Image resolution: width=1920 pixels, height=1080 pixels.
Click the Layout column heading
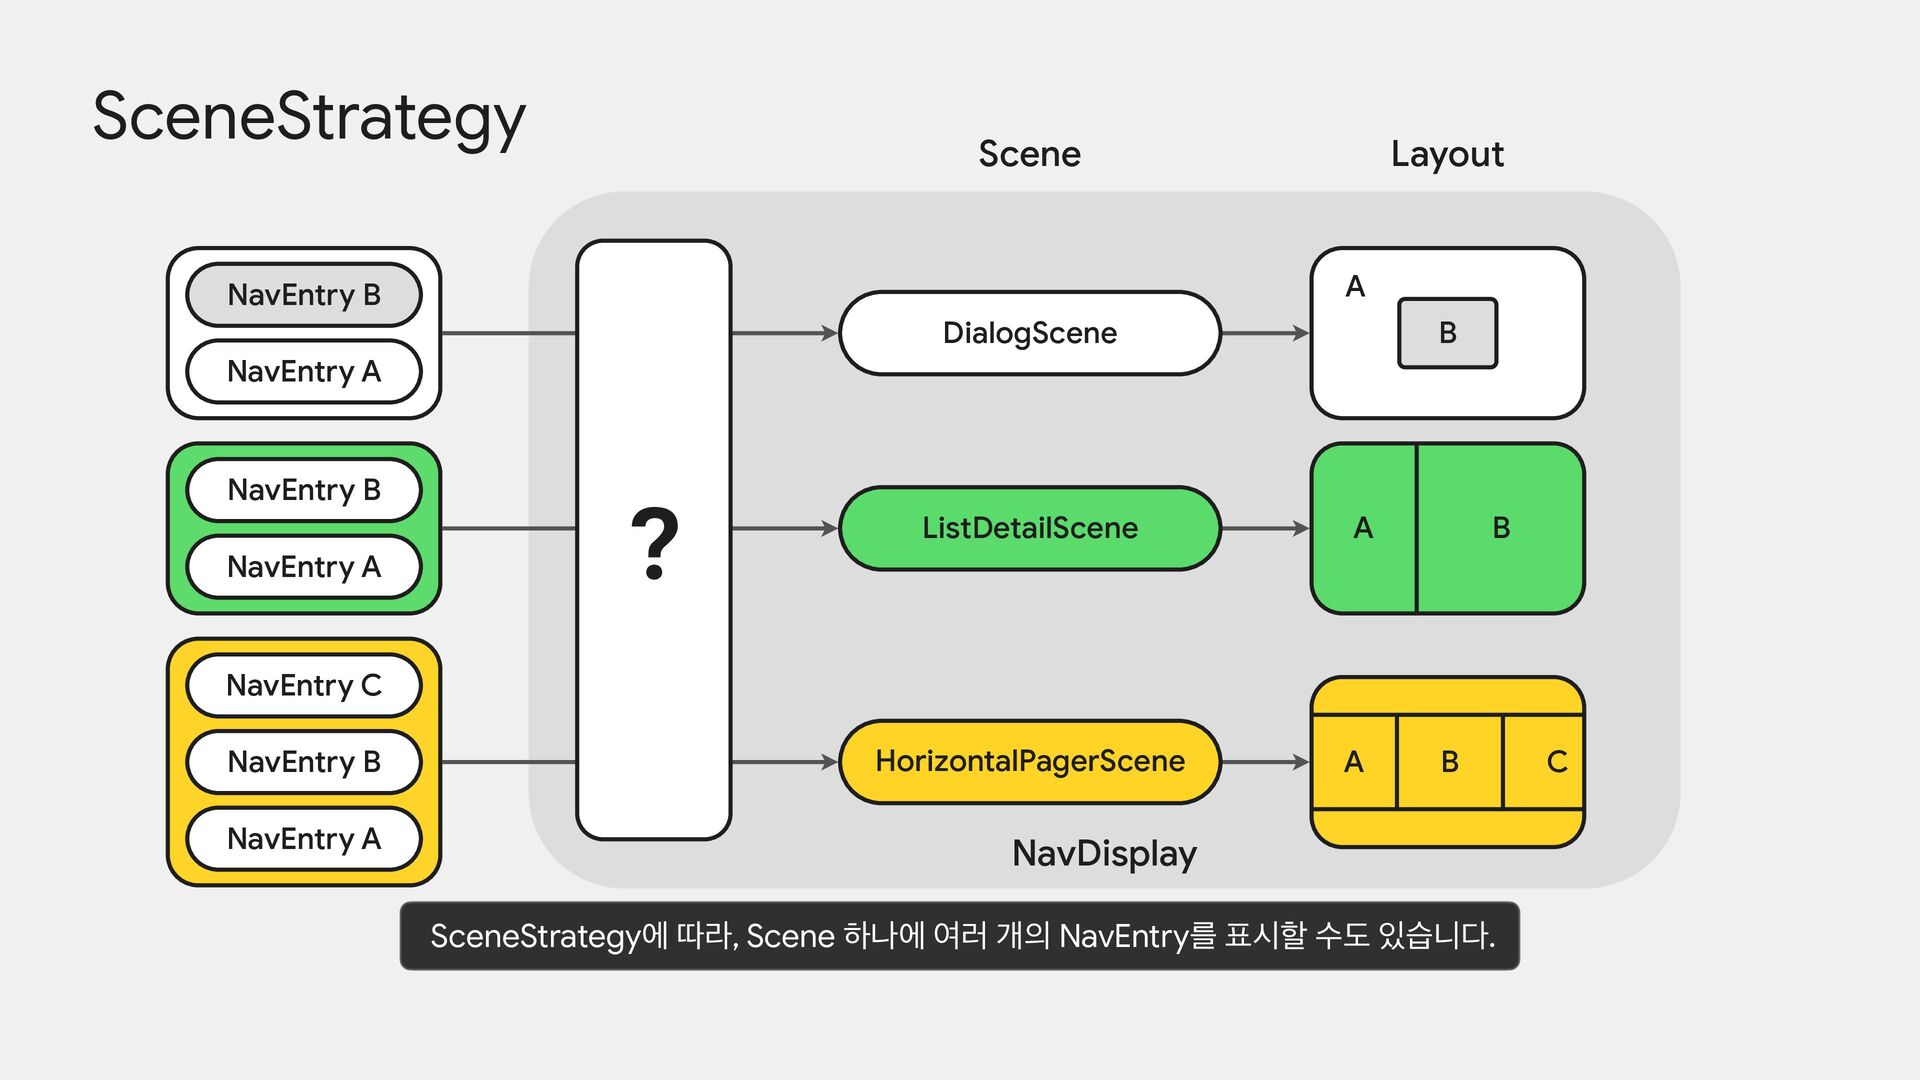[x=1447, y=154]
